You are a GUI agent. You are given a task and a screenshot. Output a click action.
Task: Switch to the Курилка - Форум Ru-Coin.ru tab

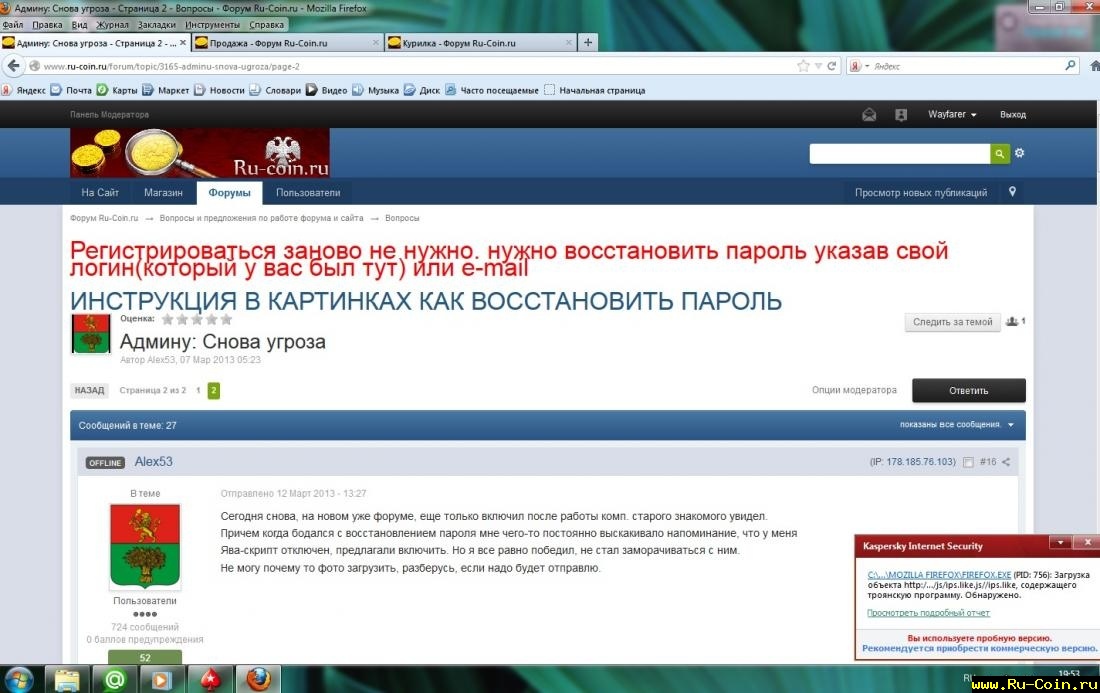click(x=479, y=43)
